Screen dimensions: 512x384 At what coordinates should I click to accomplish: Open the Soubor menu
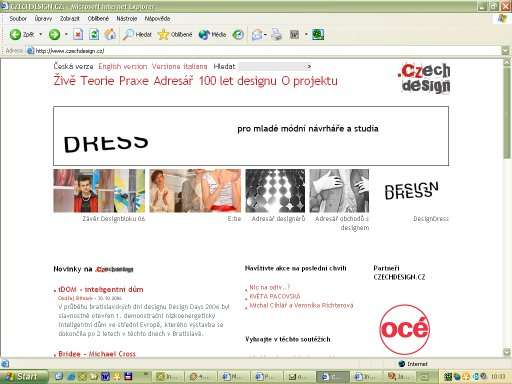(x=18, y=19)
